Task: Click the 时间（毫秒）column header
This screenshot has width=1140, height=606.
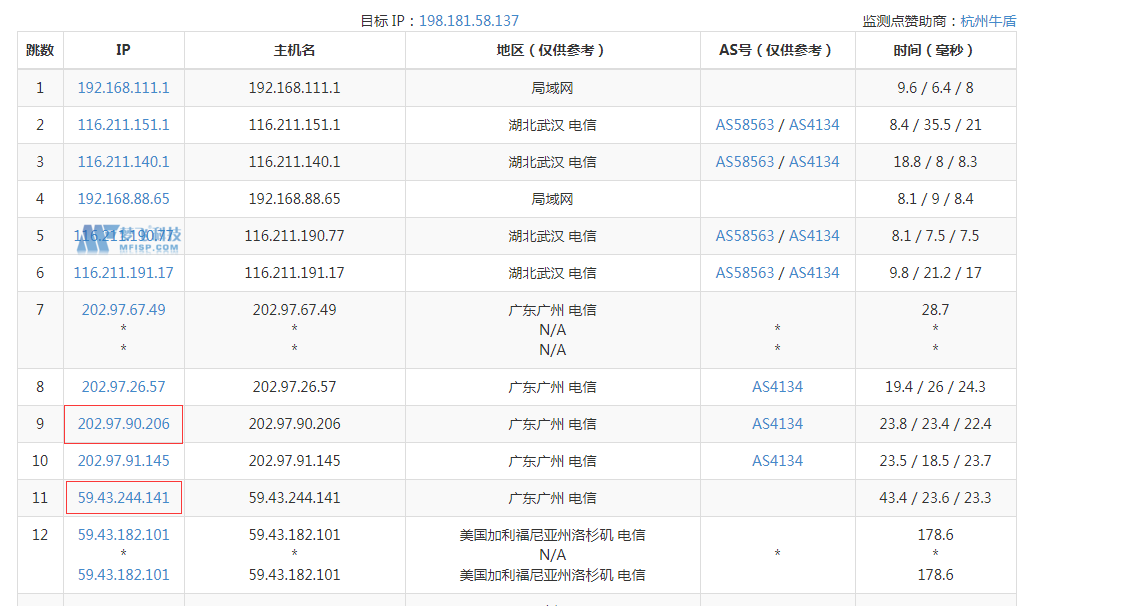Action: 934,50
